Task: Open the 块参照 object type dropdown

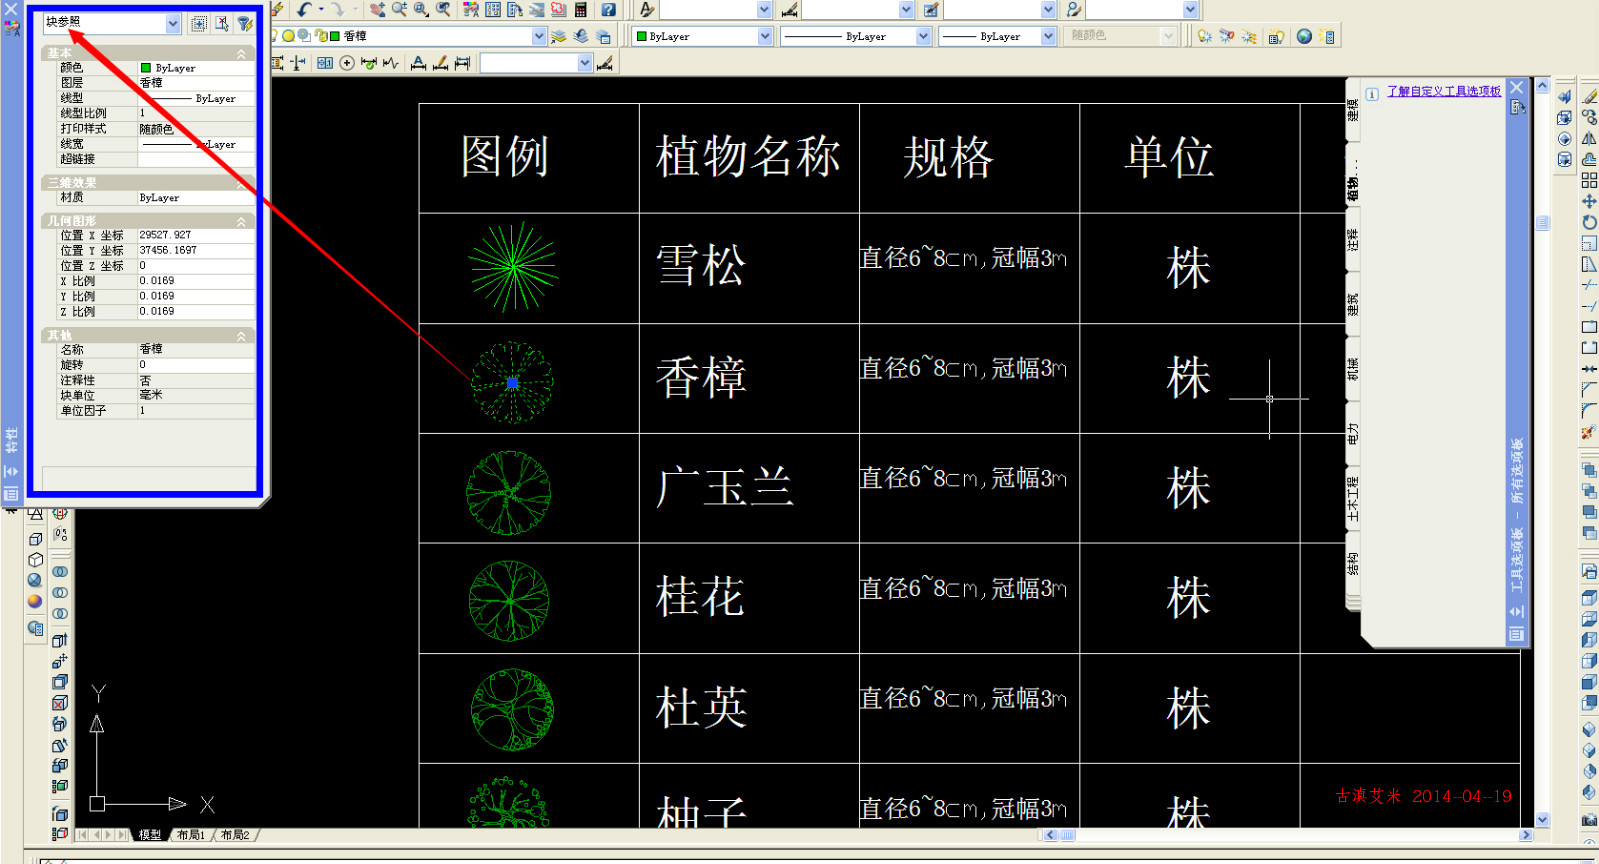Action: 173,23
